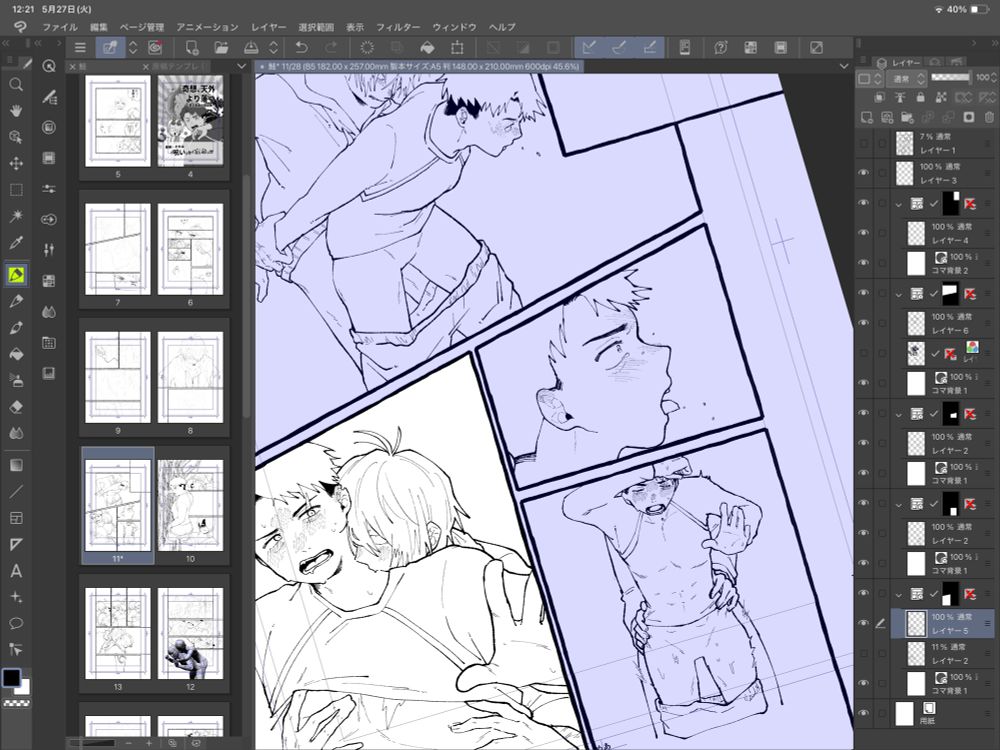Image resolution: width=1000 pixels, height=750 pixels.
Task: Select the Hand move tool
Action: (x=16, y=110)
